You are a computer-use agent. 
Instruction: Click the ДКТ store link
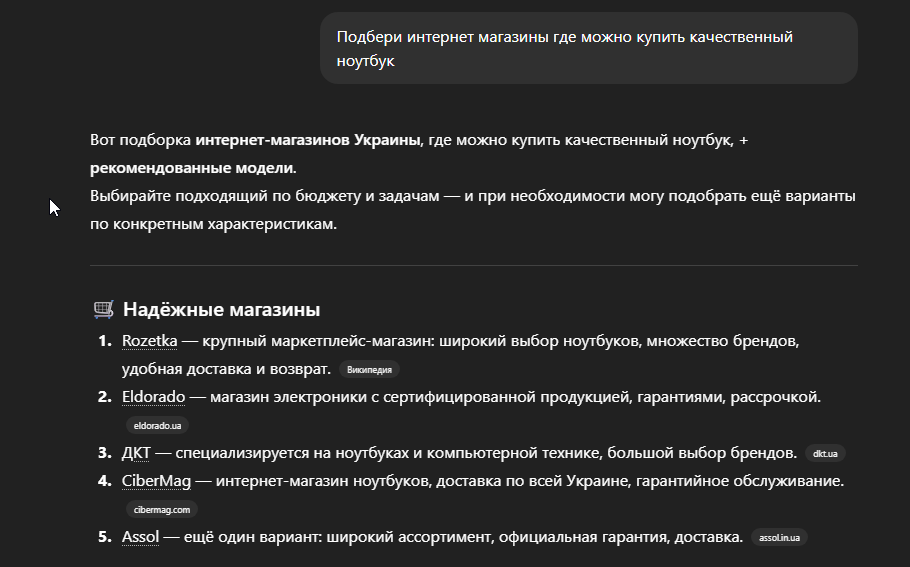pos(137,453)
